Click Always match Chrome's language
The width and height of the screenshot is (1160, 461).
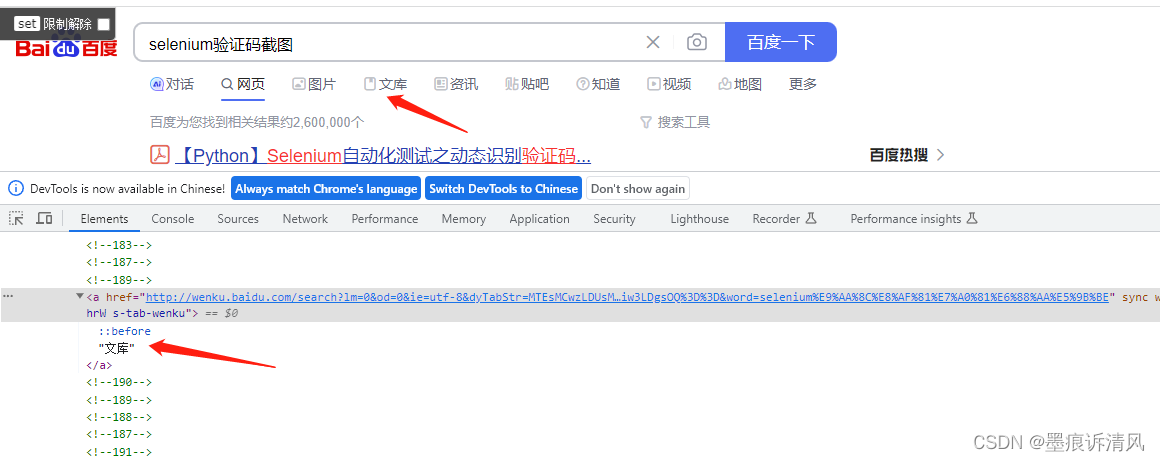click(x=326, y=189)
